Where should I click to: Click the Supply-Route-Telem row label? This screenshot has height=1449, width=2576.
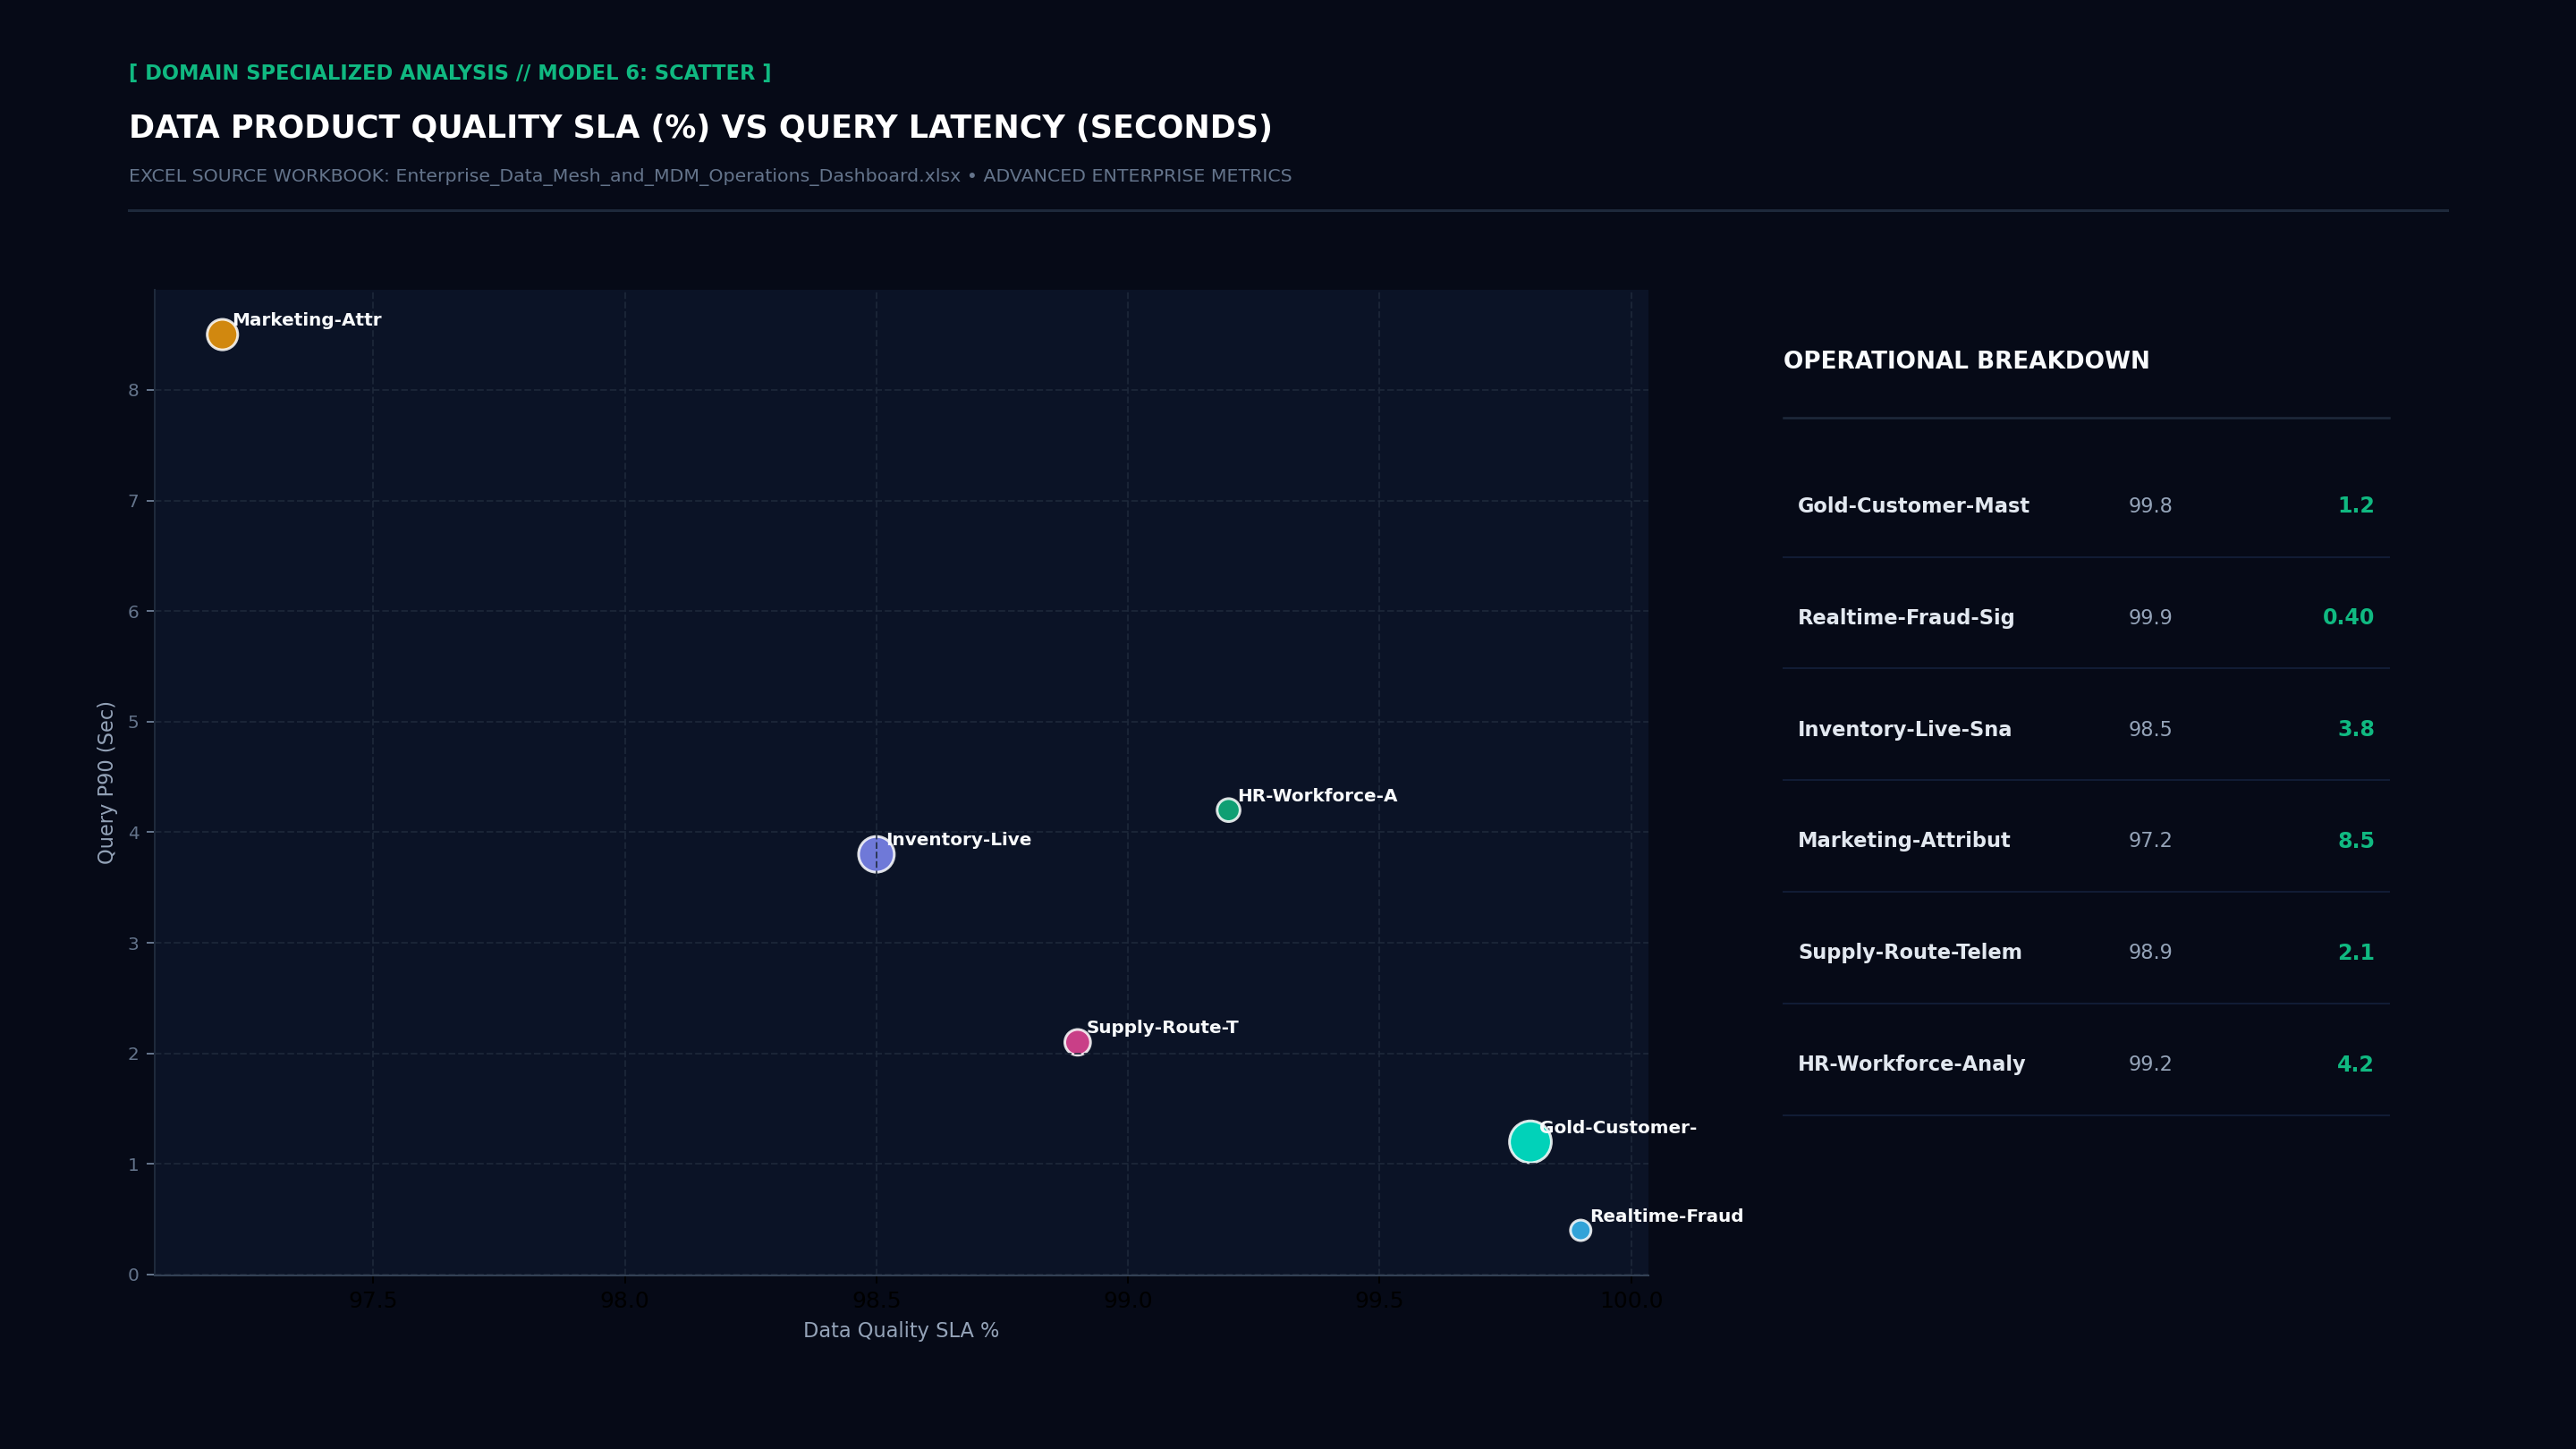pos(1910,952)
